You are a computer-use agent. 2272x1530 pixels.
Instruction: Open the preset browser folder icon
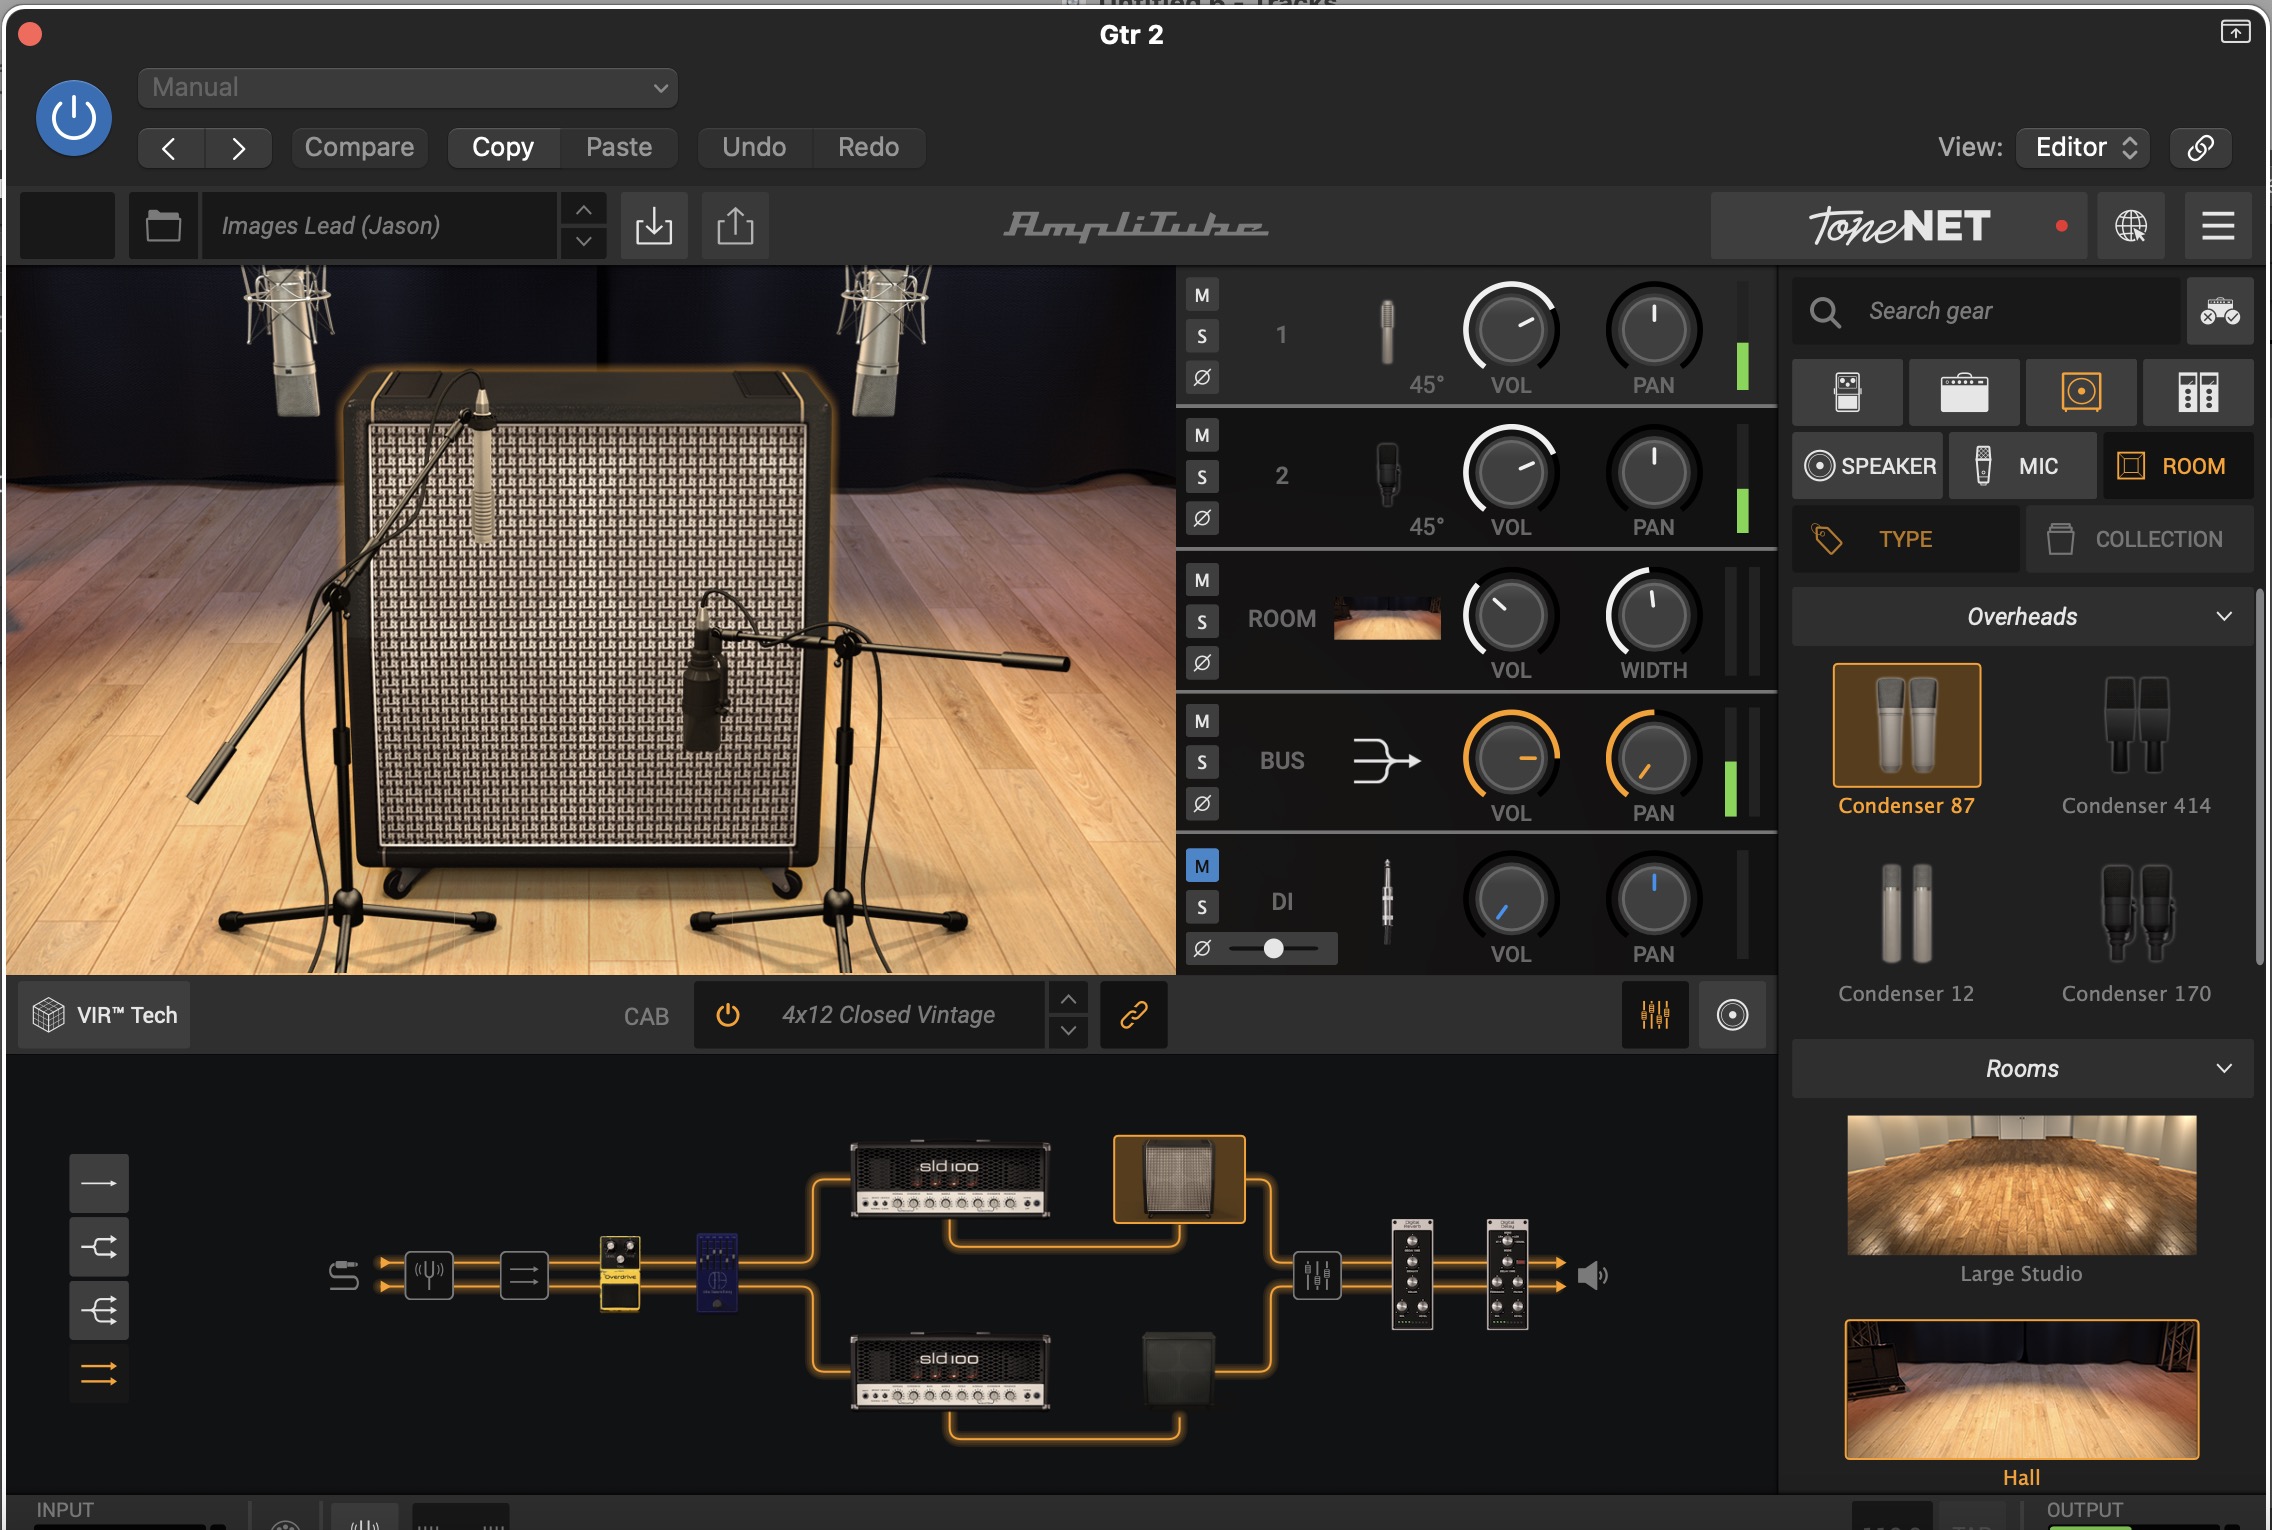(x=163, y=226)
